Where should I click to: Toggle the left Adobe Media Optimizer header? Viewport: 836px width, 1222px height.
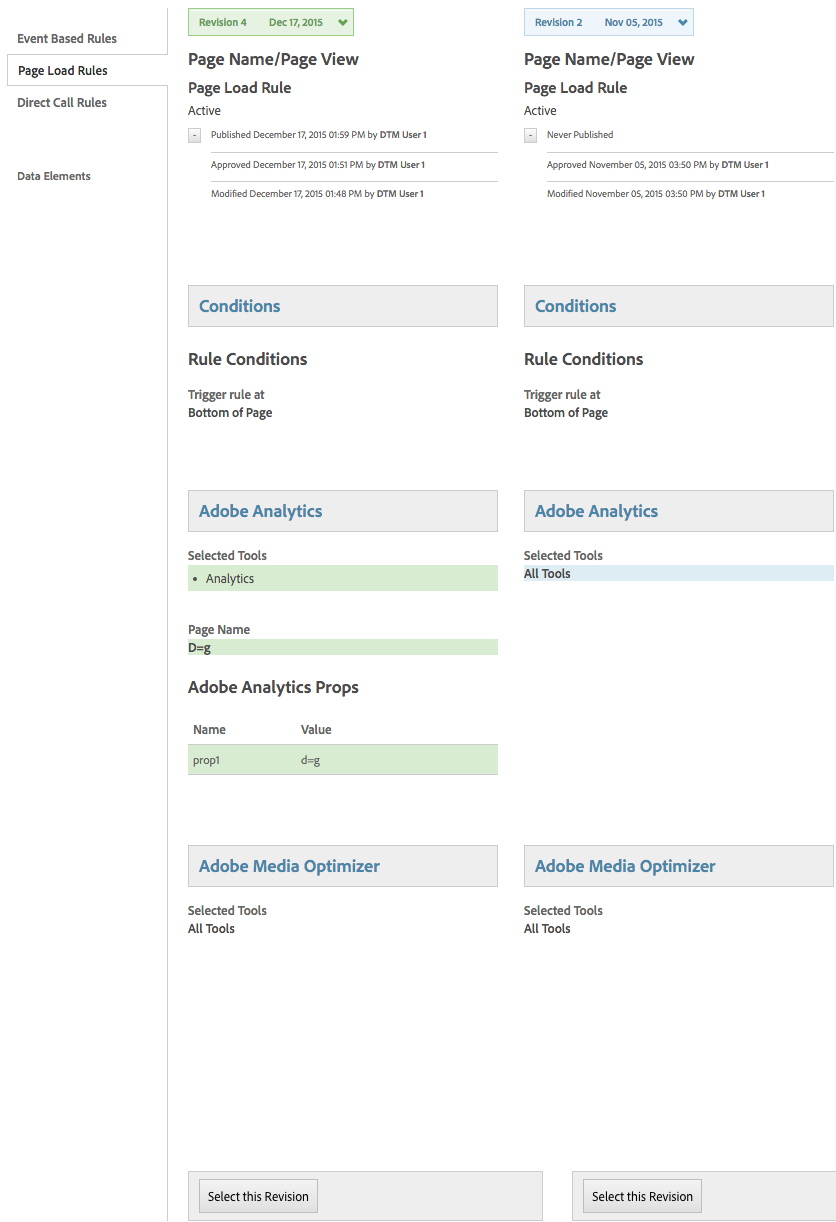tap(342, 866)
